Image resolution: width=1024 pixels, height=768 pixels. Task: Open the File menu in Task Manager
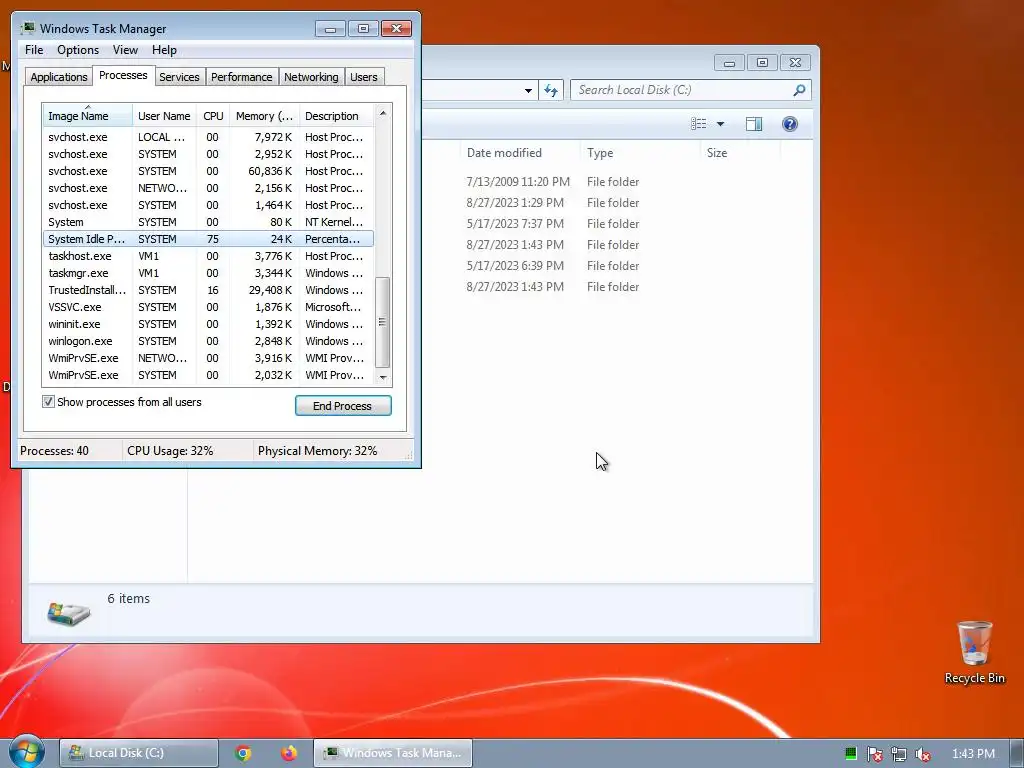(34, 50)
